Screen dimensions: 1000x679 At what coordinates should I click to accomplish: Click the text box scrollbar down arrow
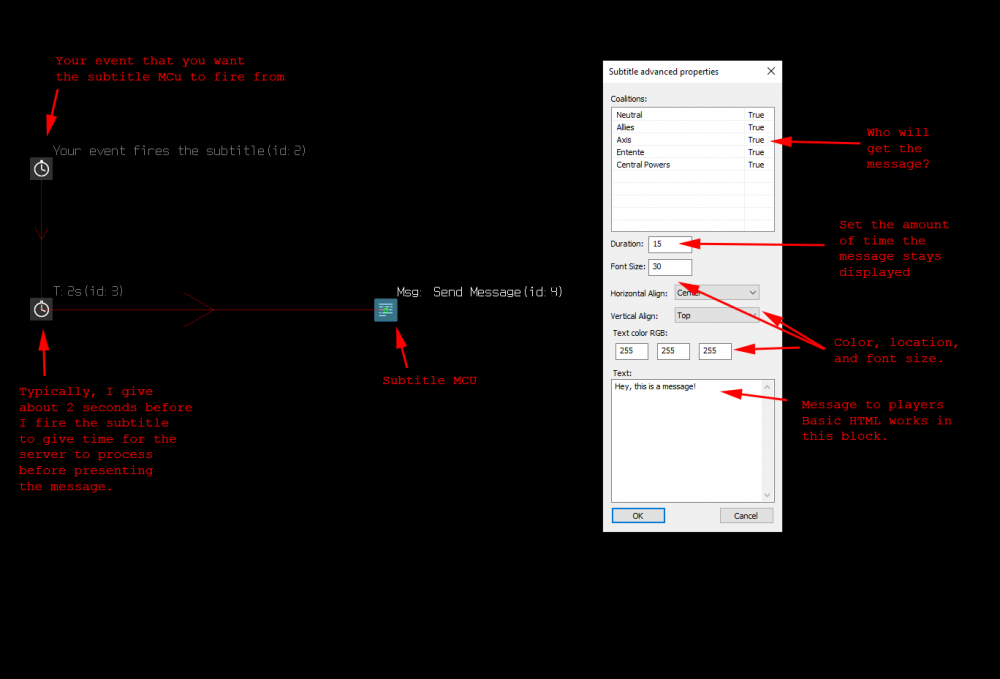(x=767, y=495)
